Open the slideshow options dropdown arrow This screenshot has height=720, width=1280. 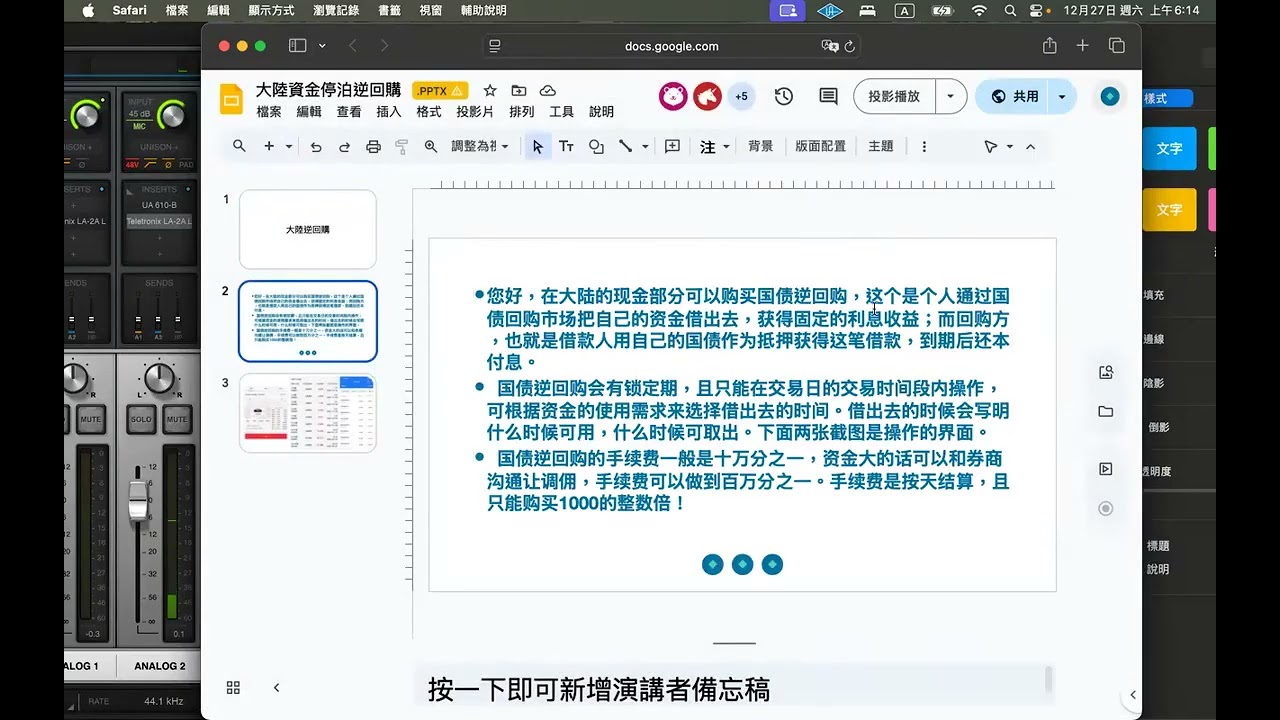[950, 97]
